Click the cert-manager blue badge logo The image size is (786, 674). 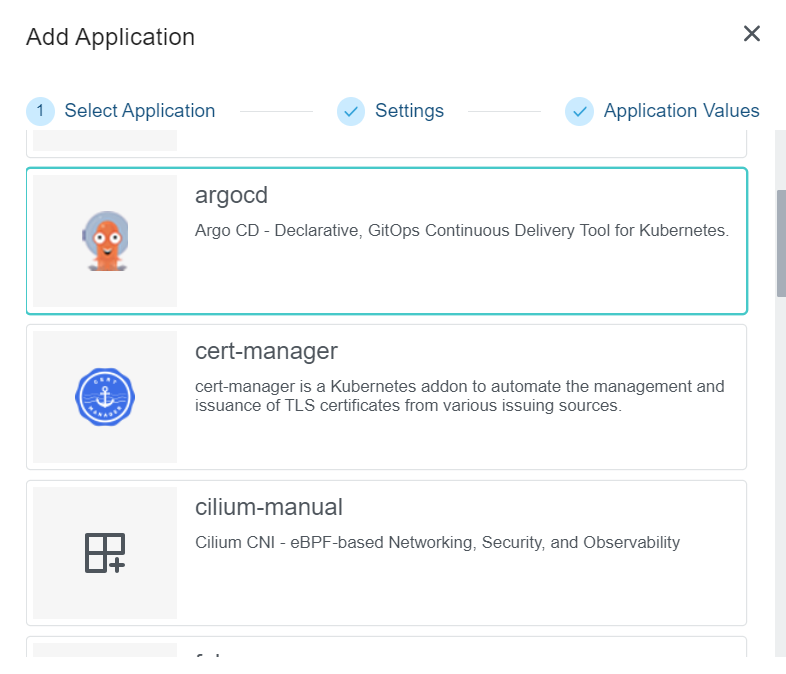tap(105, 397)
